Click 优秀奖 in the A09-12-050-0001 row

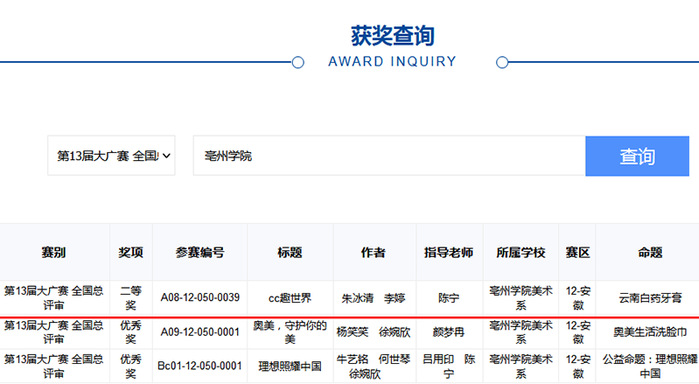(x=131, y=332)
